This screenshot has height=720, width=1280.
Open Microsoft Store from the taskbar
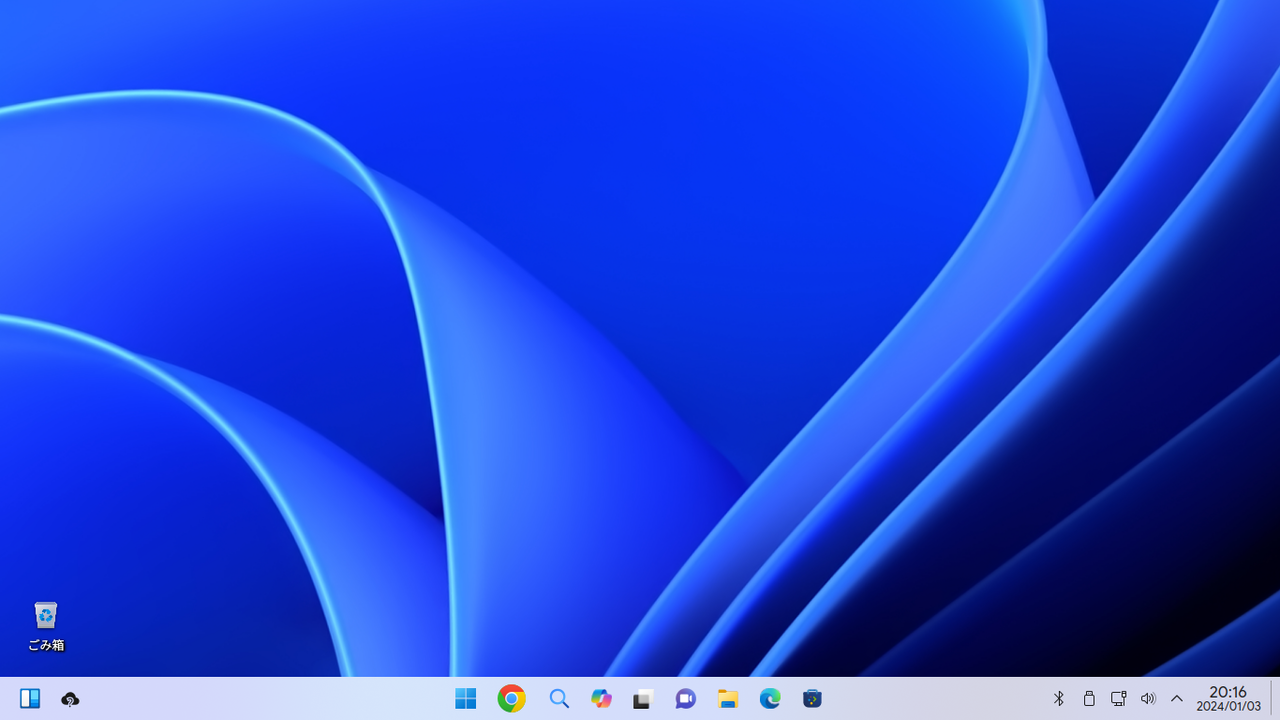(x=812, y=699)
